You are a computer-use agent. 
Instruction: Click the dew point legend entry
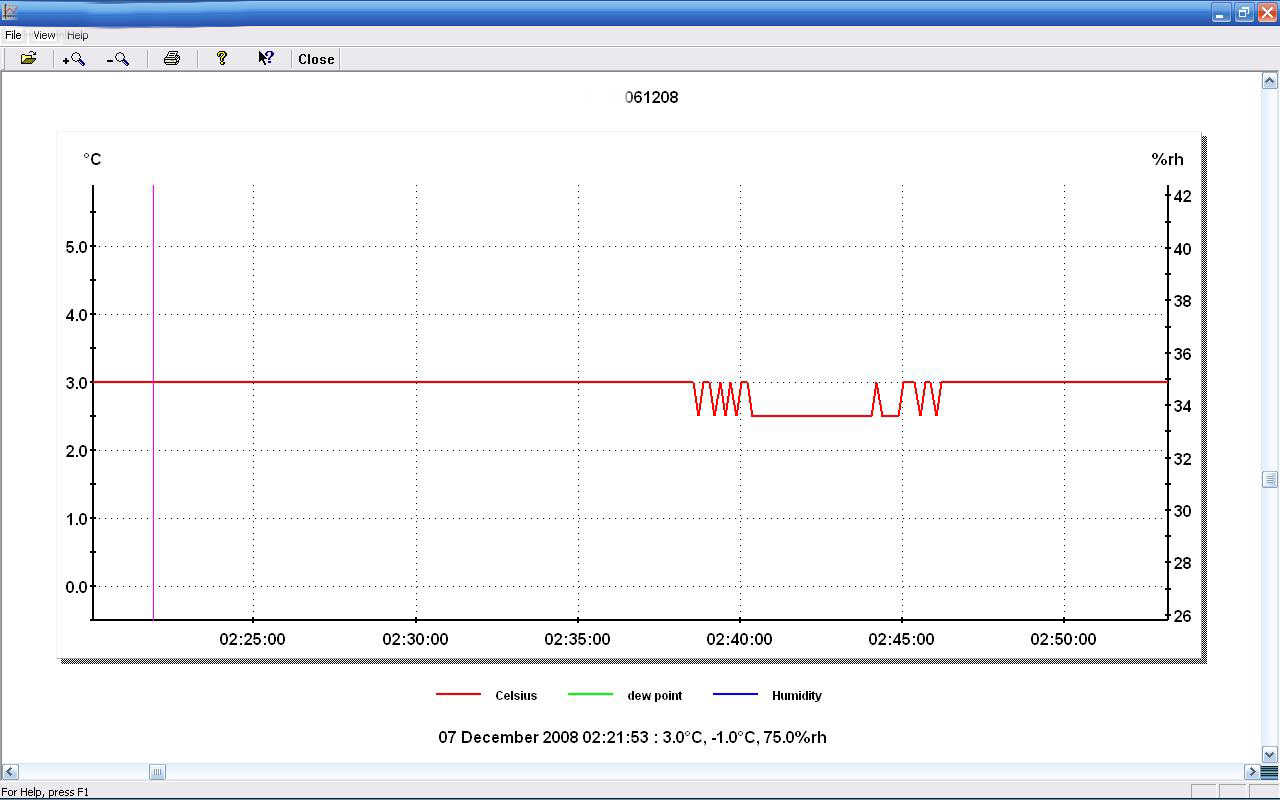(654, 695)
